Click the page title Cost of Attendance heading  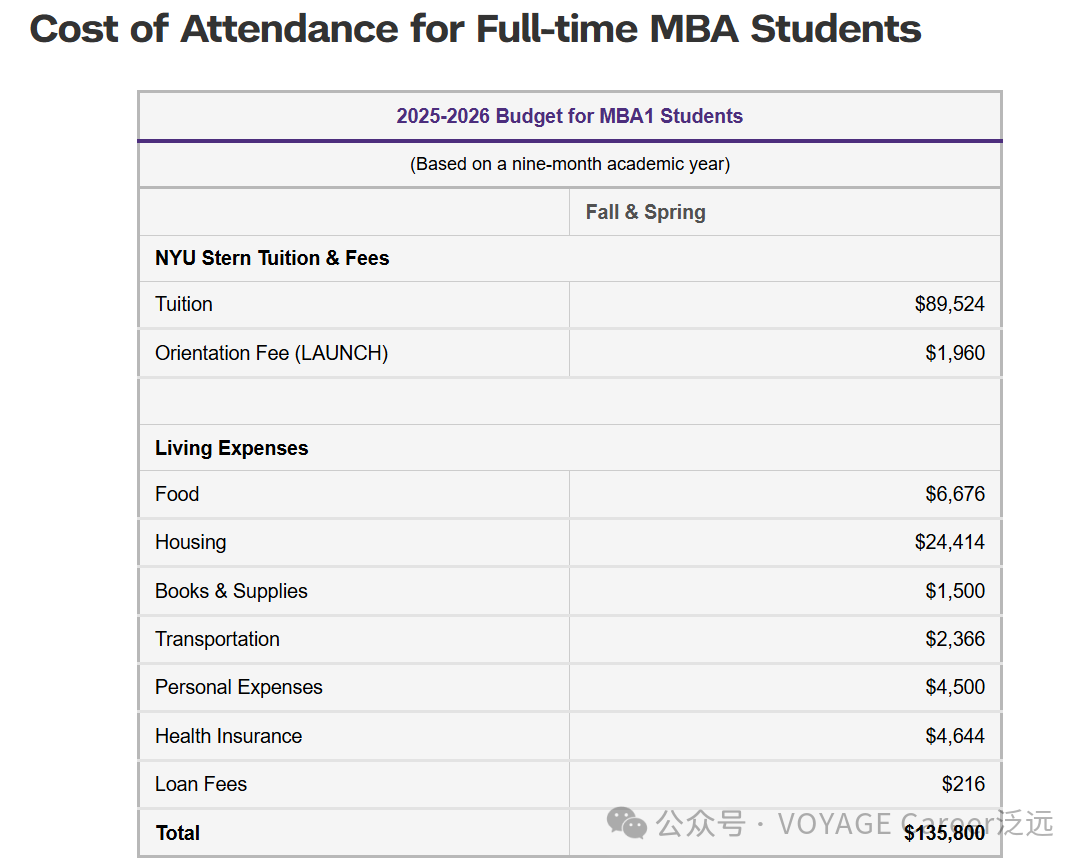475,29
